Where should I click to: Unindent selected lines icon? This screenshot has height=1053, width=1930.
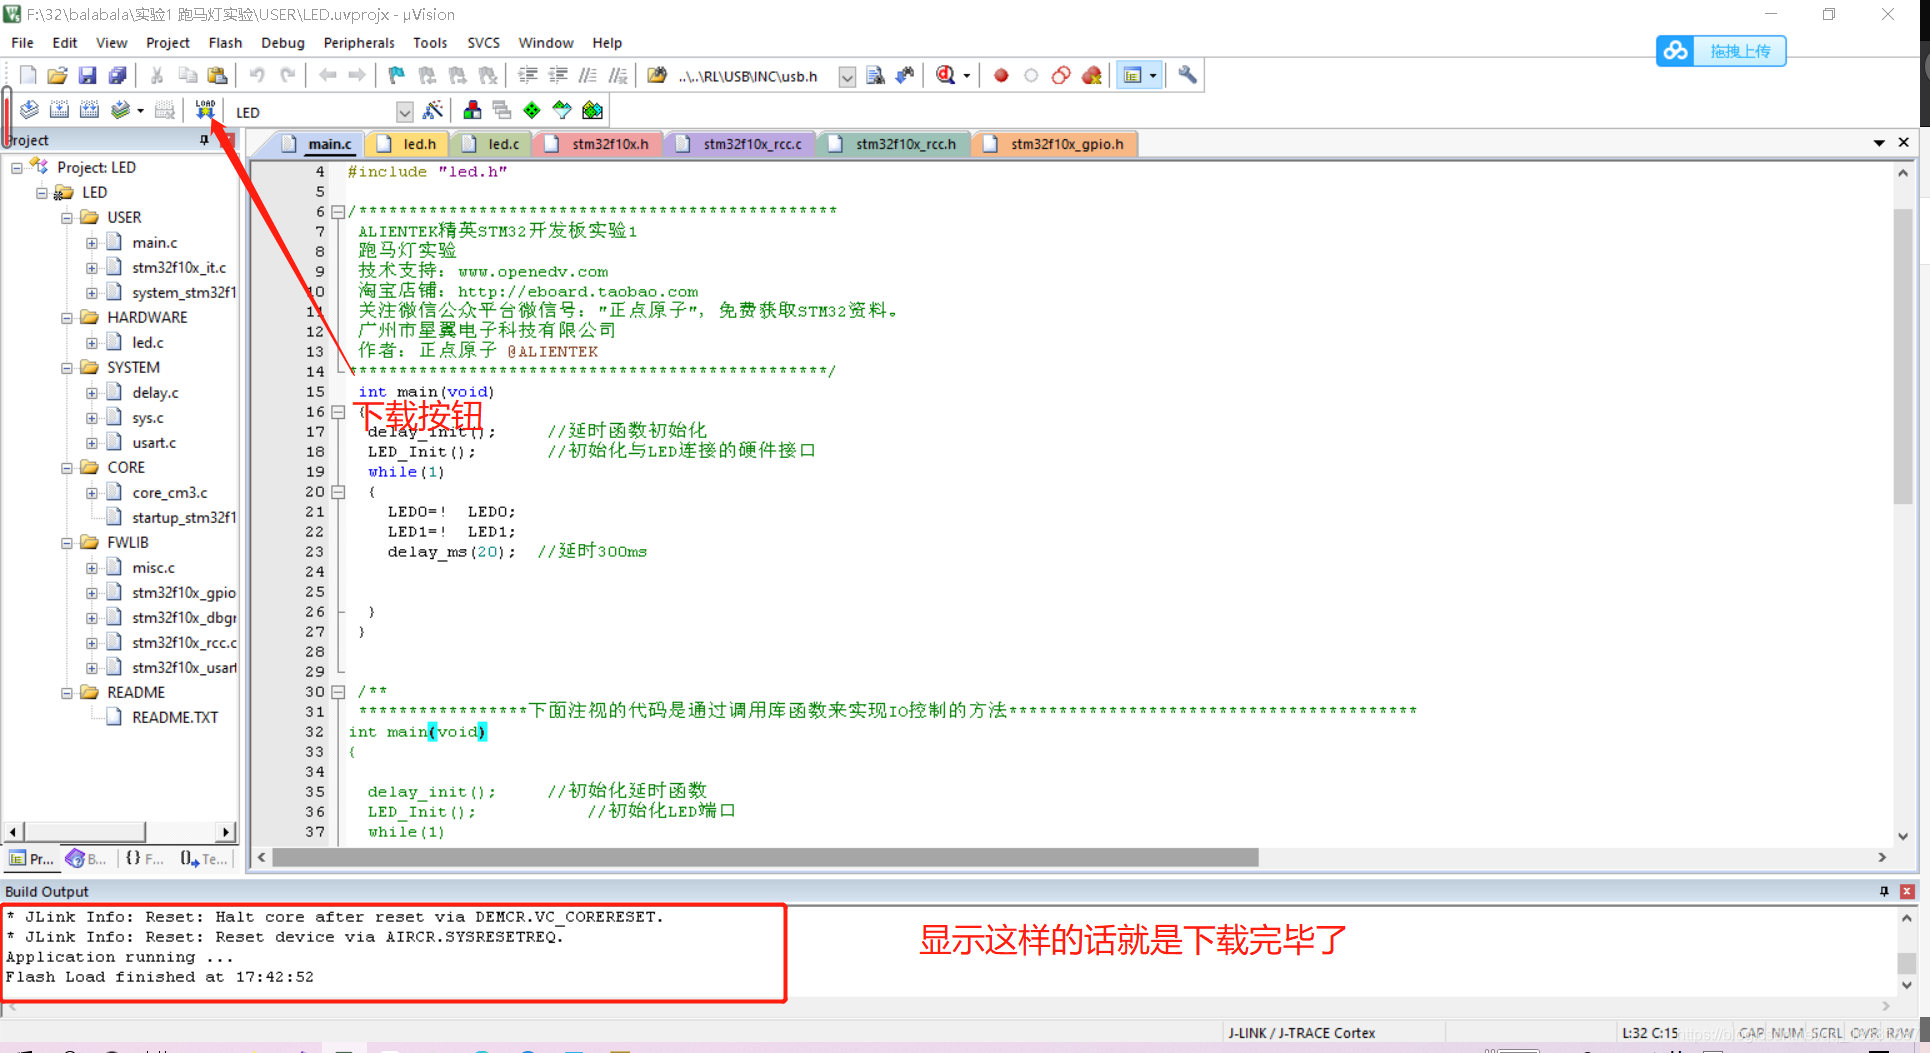point(558,75)
